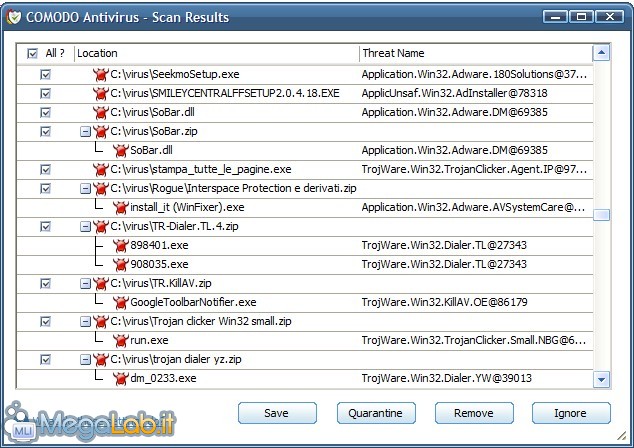Select threat TrojWare.Win32.KillAV.OE@86179
Viewport: 634px width, 448px height.
[444, 302]
